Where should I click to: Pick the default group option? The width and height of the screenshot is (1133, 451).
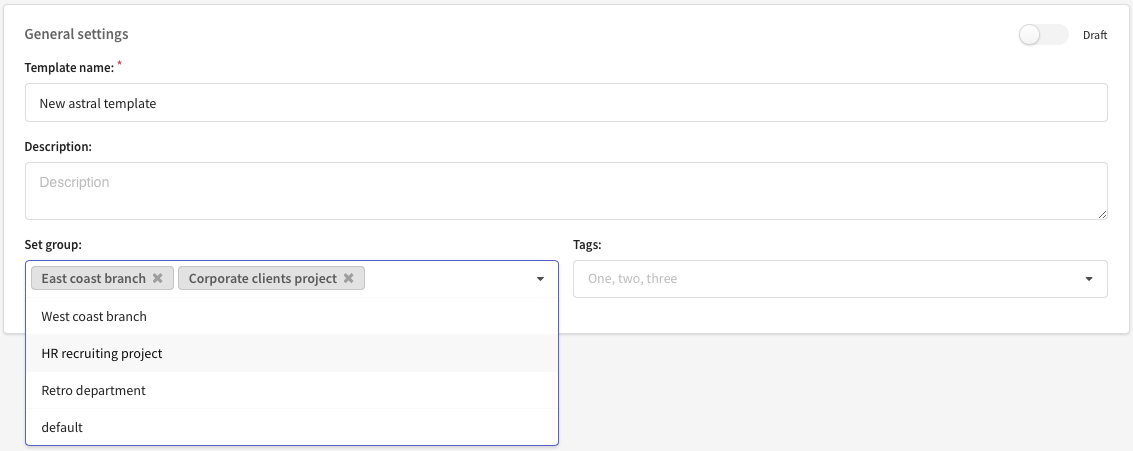(x=292, y=427)
